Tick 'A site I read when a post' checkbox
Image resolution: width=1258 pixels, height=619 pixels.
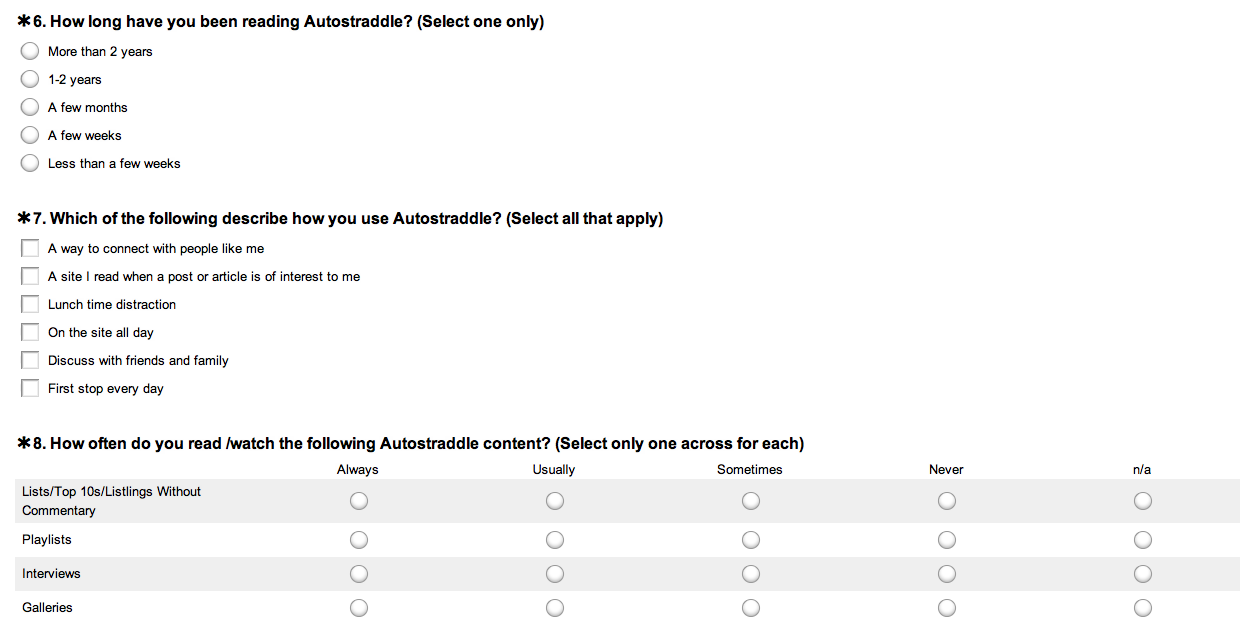30,276
